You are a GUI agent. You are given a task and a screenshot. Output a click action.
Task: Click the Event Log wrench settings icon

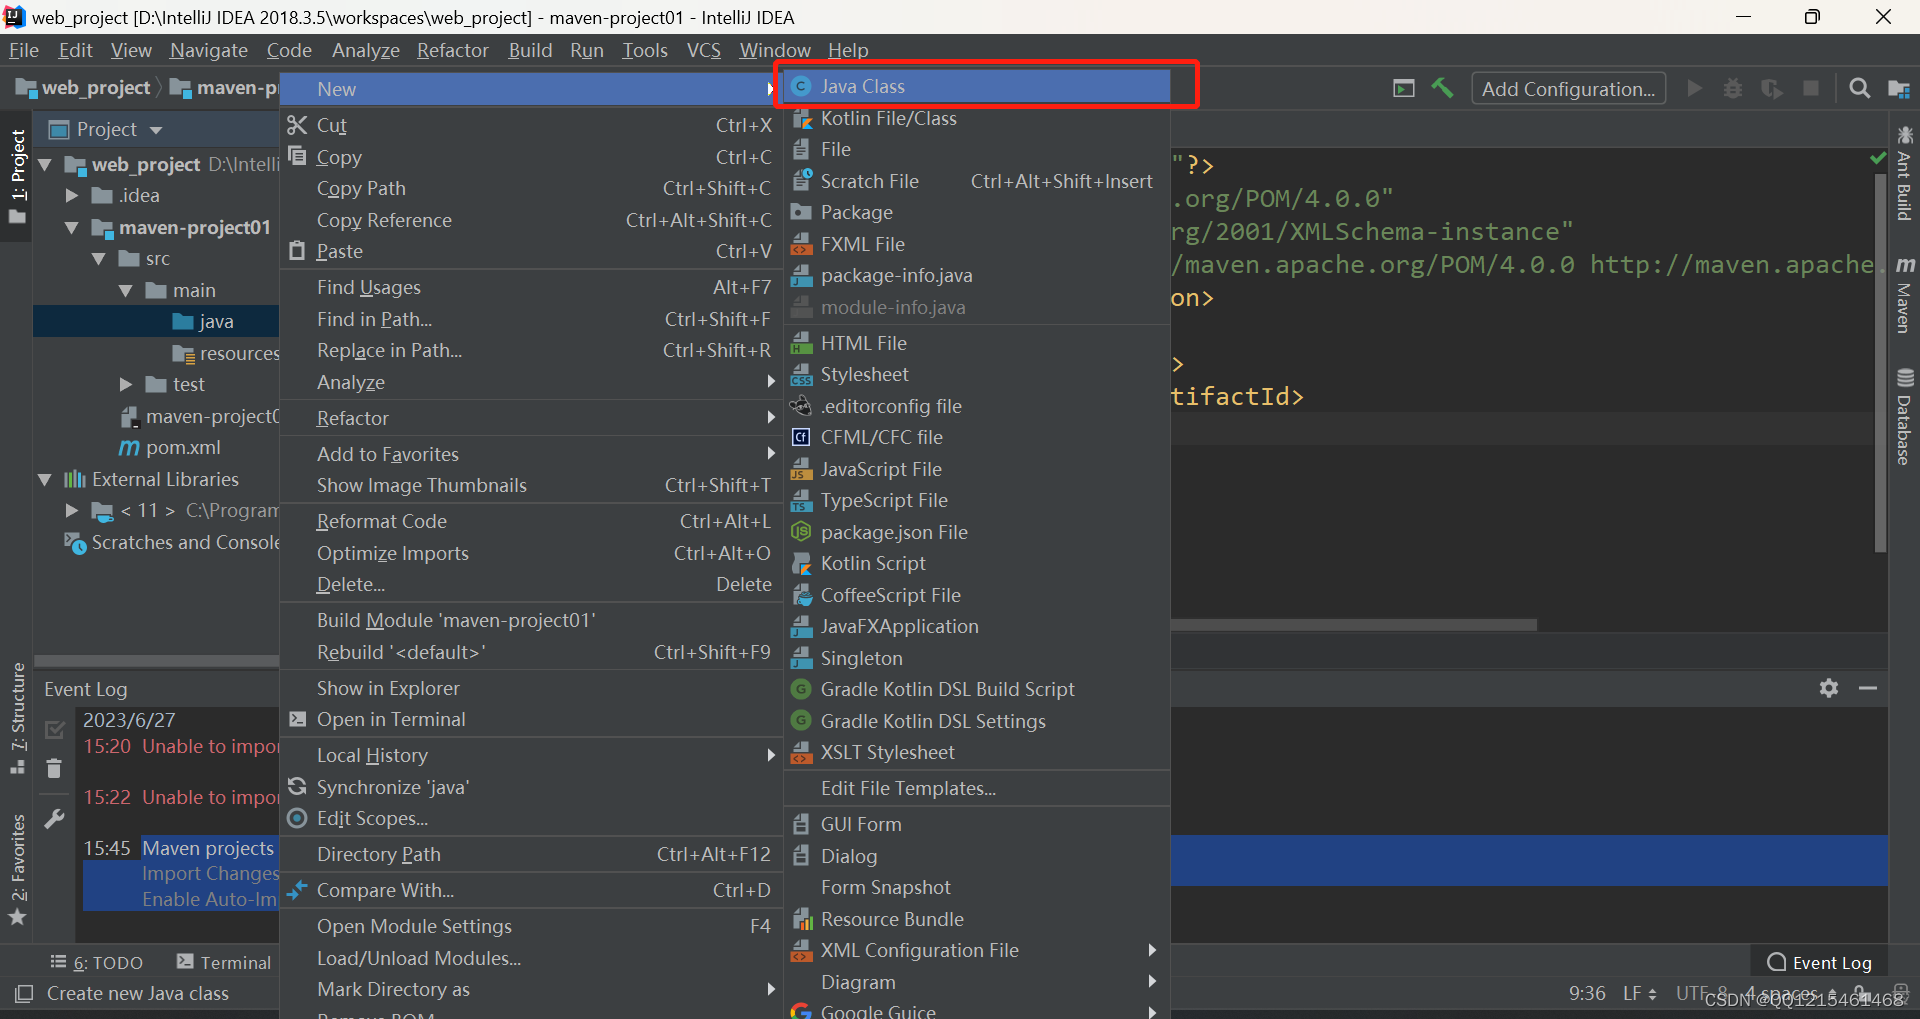(54, 819)
